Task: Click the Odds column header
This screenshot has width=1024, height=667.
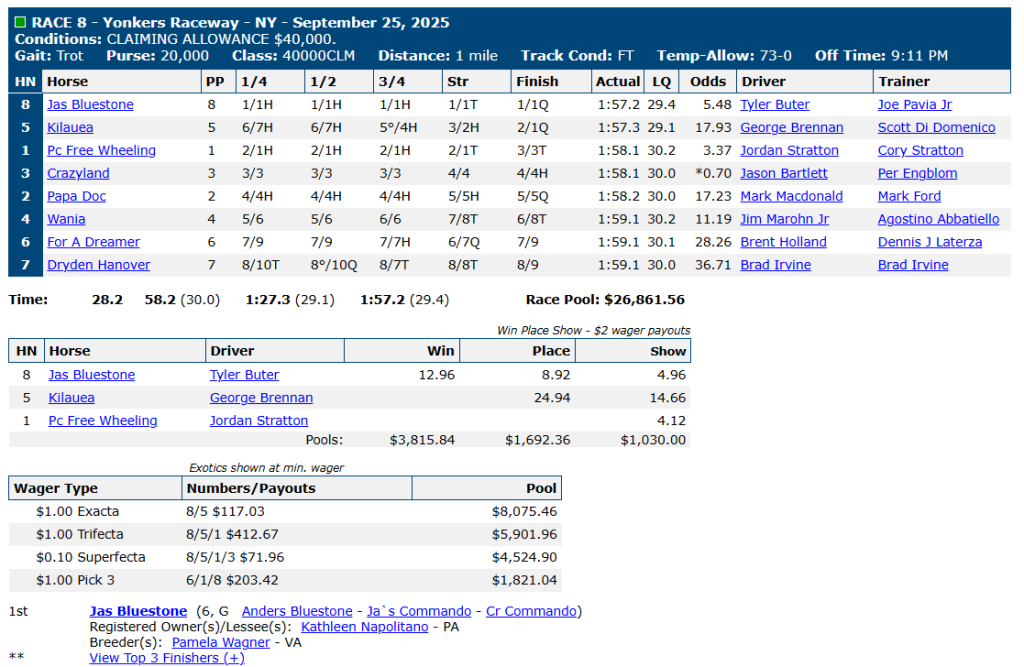Action: pyautogui.click(x=708, y=82)
